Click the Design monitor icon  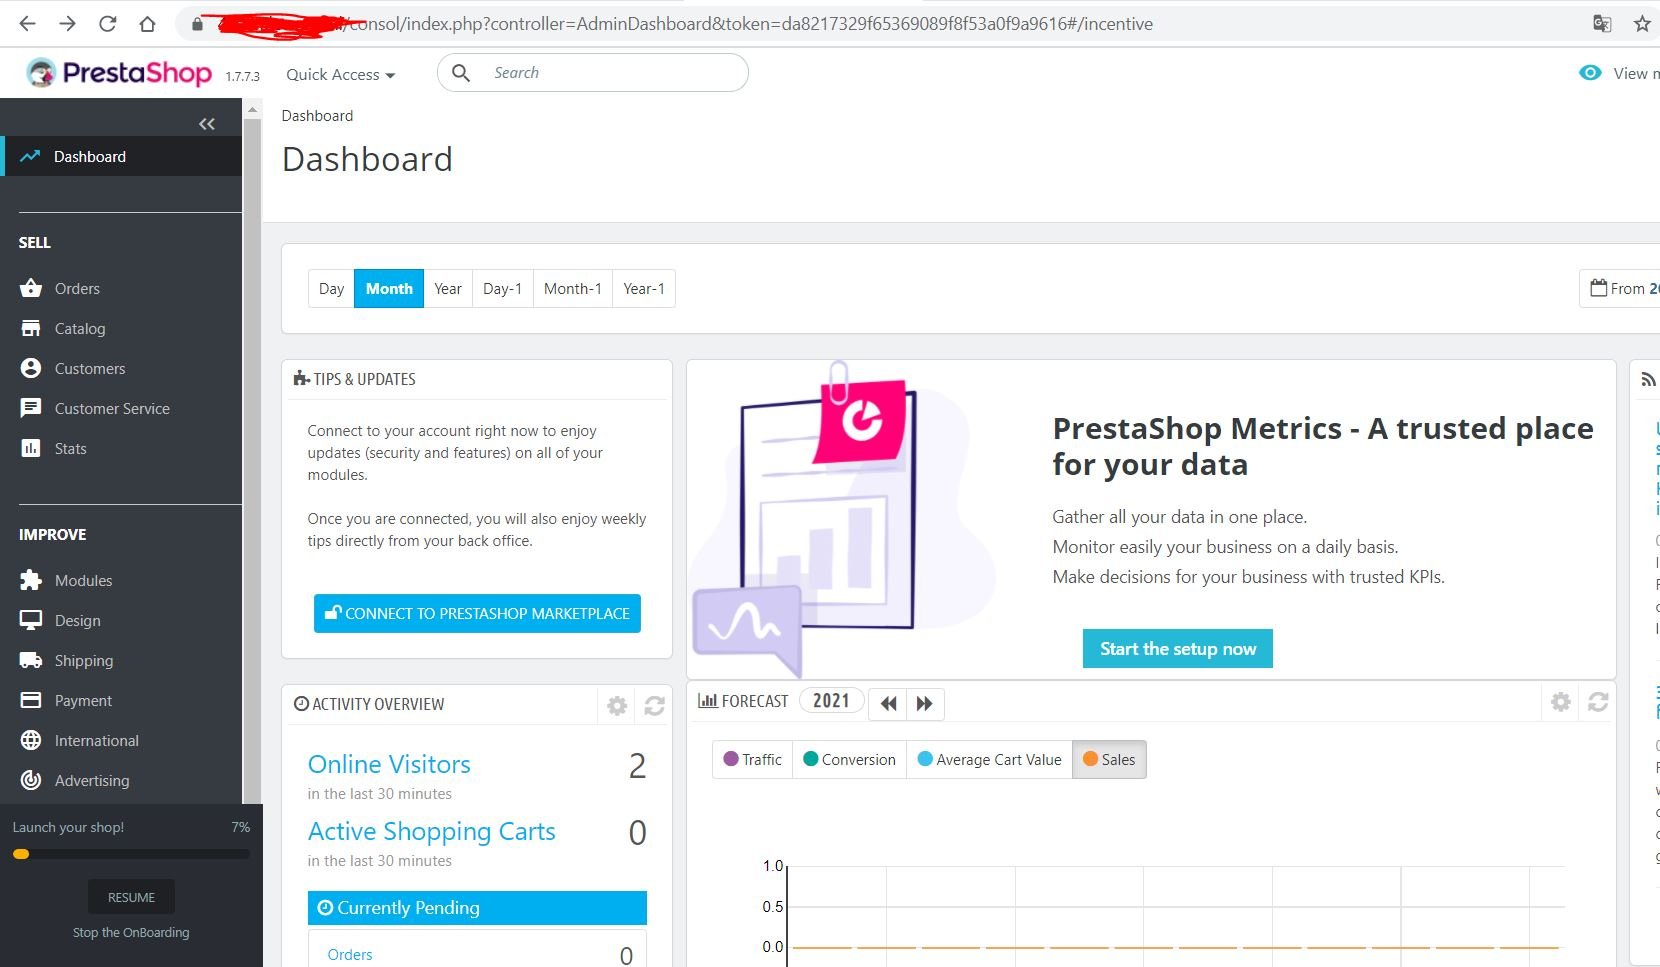pyautogui.click(x=31, y=620)
